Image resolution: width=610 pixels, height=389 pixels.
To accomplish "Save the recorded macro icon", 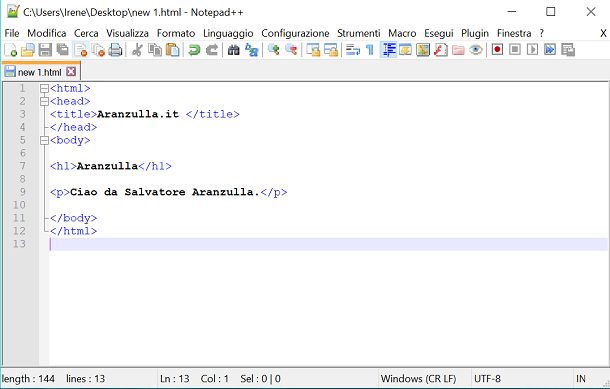I will pyautogui.click(x=568, y=50).
